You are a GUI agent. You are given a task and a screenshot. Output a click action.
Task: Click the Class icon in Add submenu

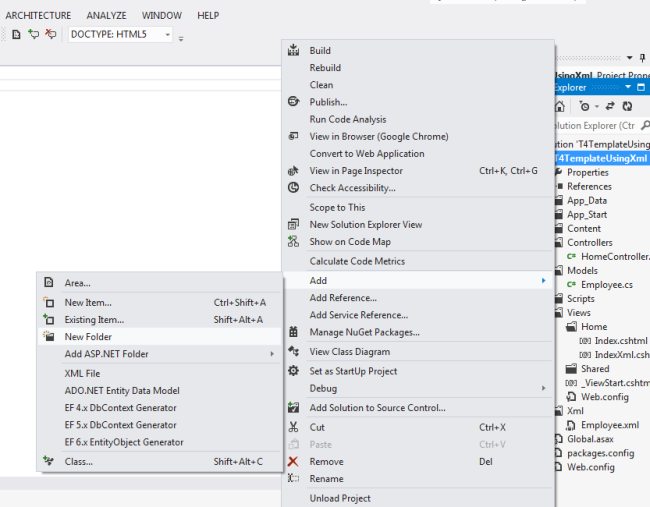49,461
